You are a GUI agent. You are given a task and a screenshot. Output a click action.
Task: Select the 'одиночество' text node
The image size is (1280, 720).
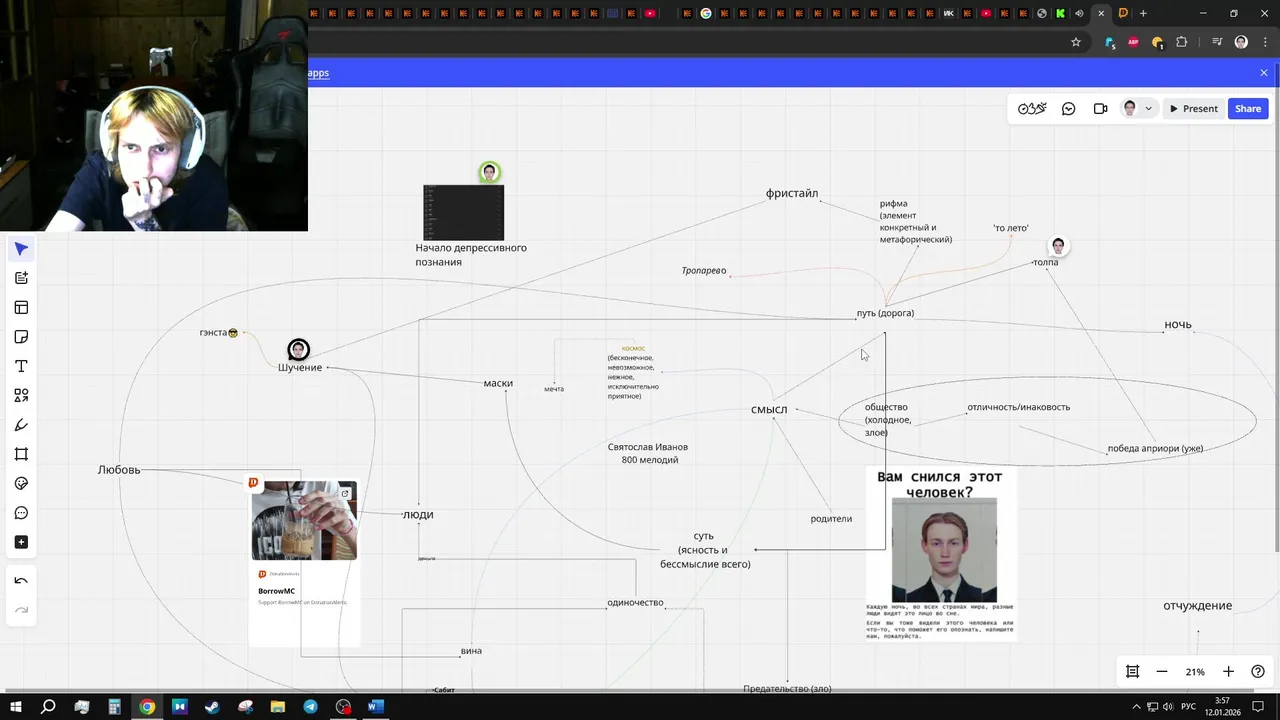click(x=635, y=603)
